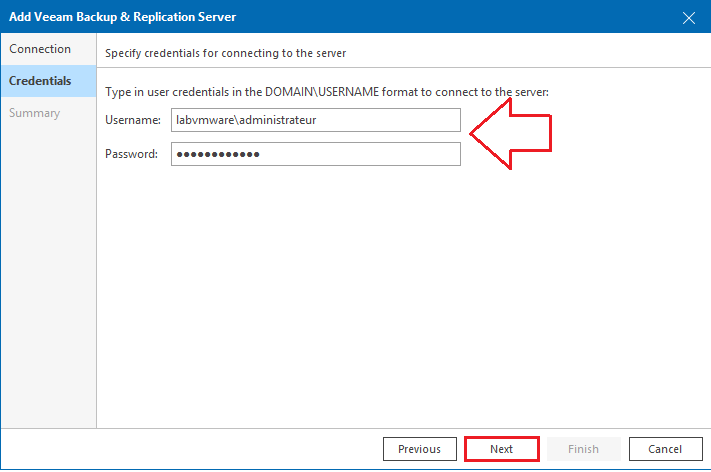Click the DOMAIN\USERNAME instruction text

(327, 92)
